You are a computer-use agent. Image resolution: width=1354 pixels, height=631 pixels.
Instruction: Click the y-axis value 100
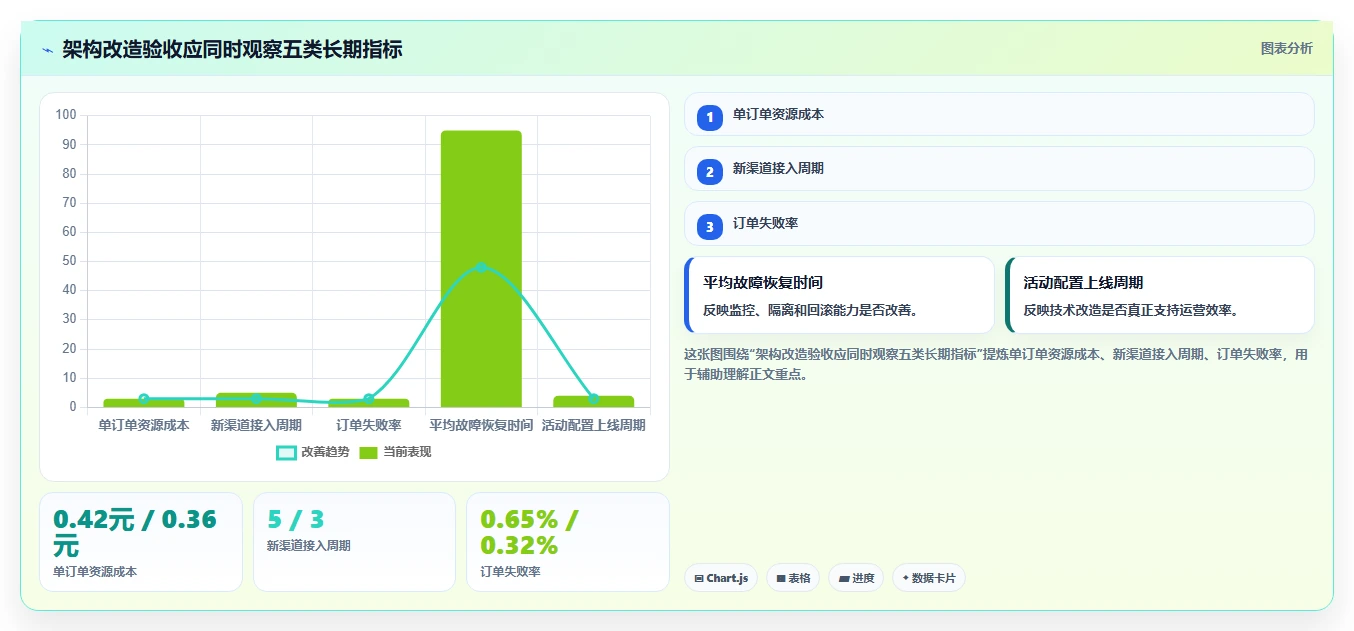click(x=66, y=115)
